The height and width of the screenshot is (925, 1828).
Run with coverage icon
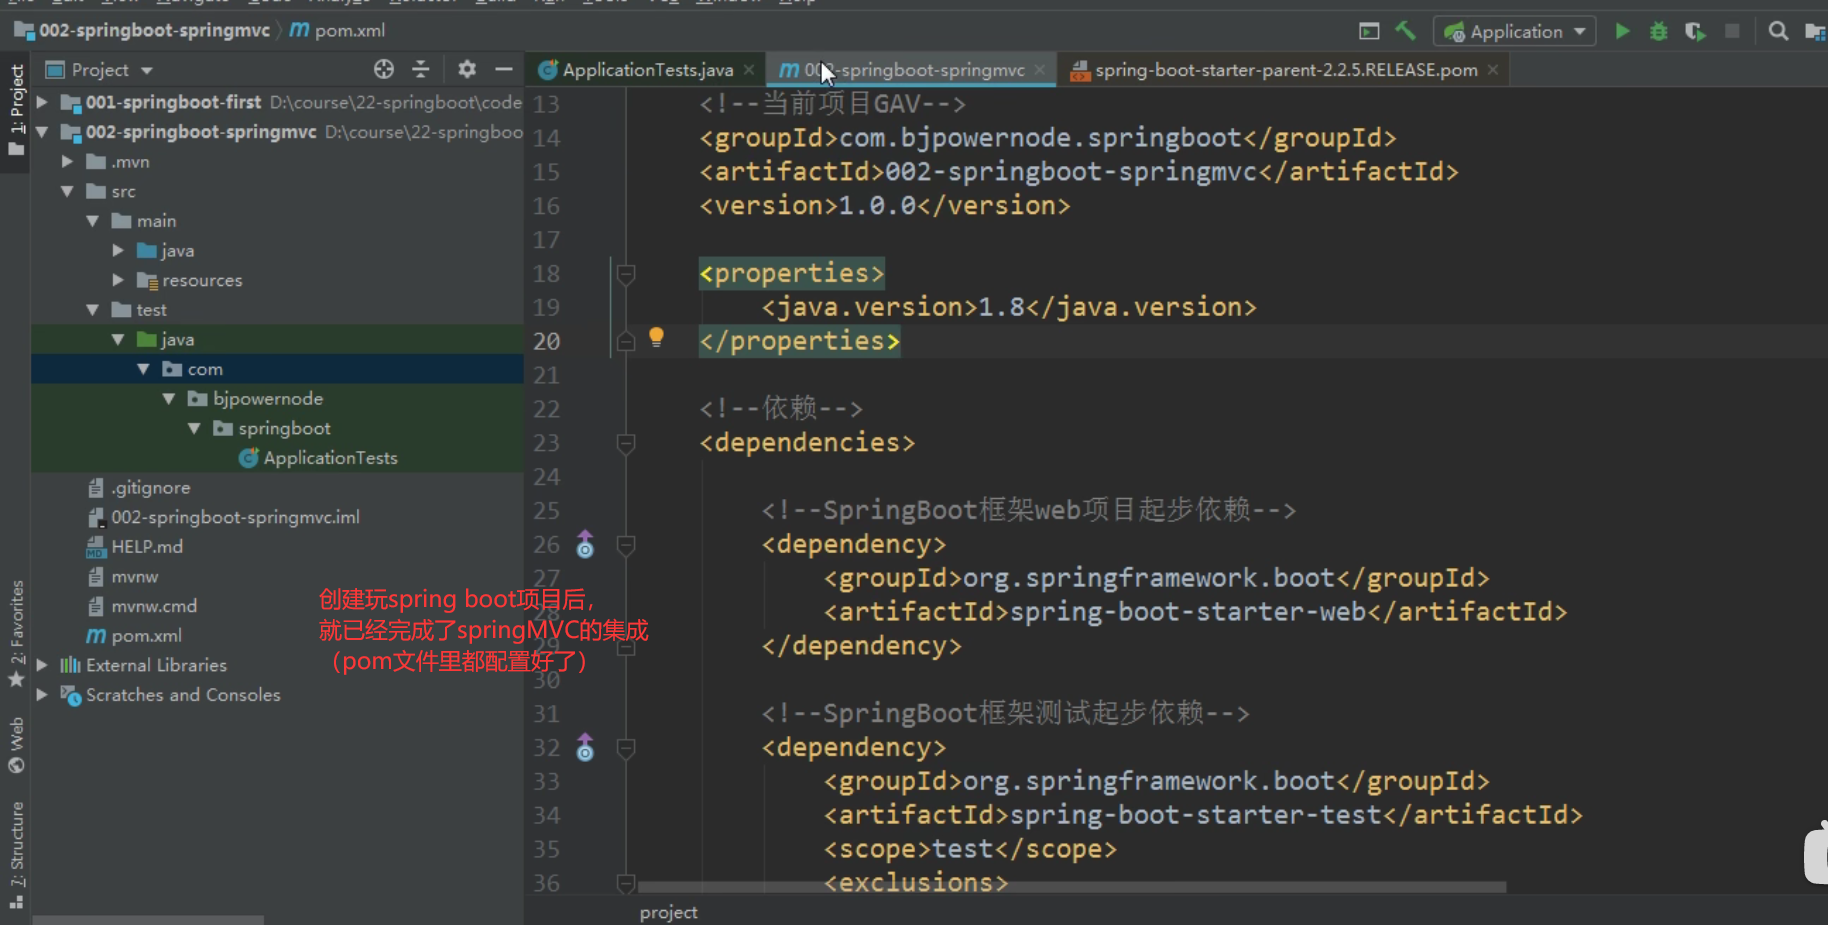click(1695, 32)
